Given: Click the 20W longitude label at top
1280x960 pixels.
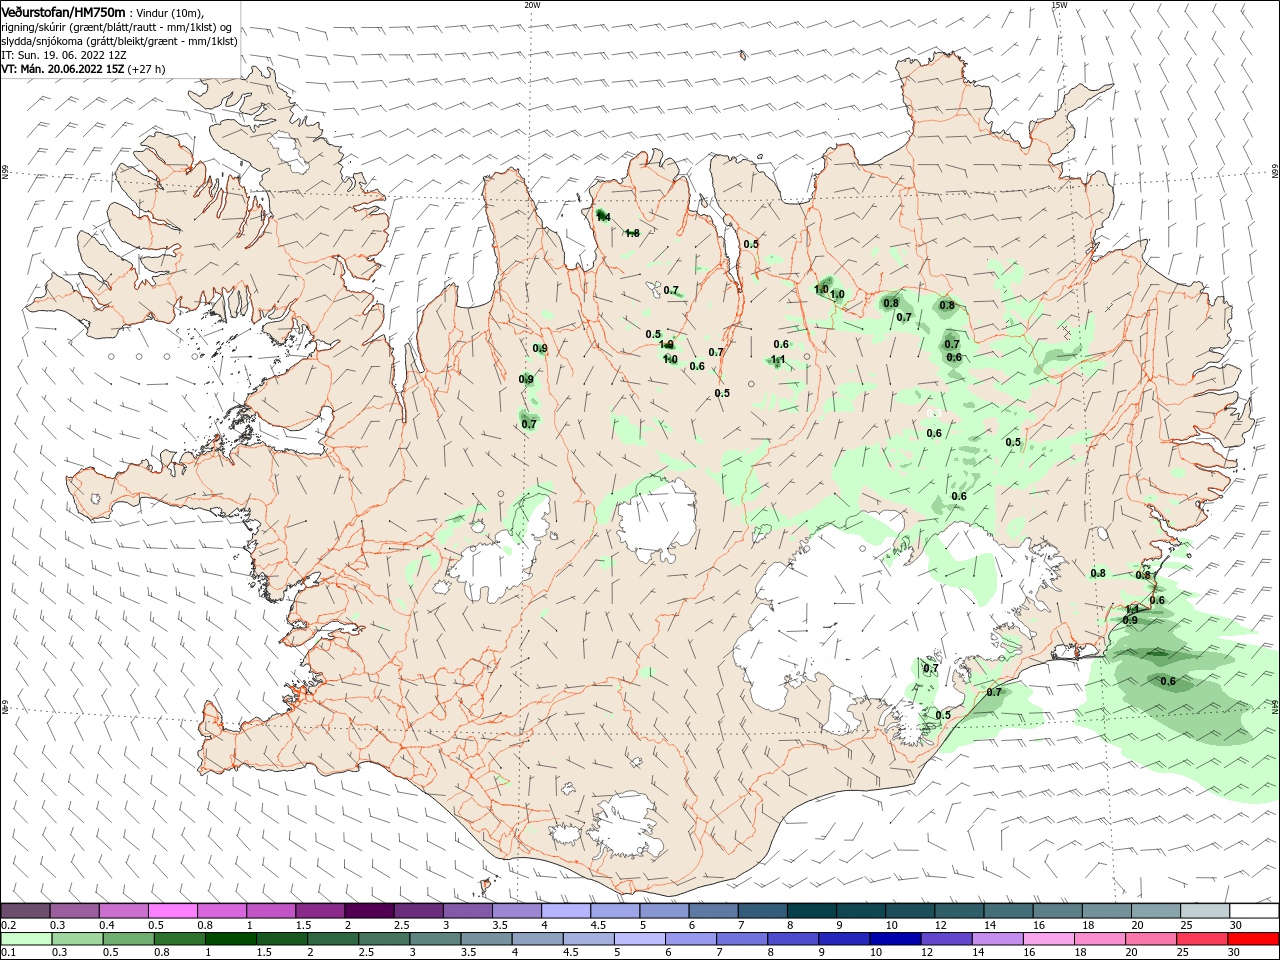Looking at the screenshot, I should coord(532,5).
